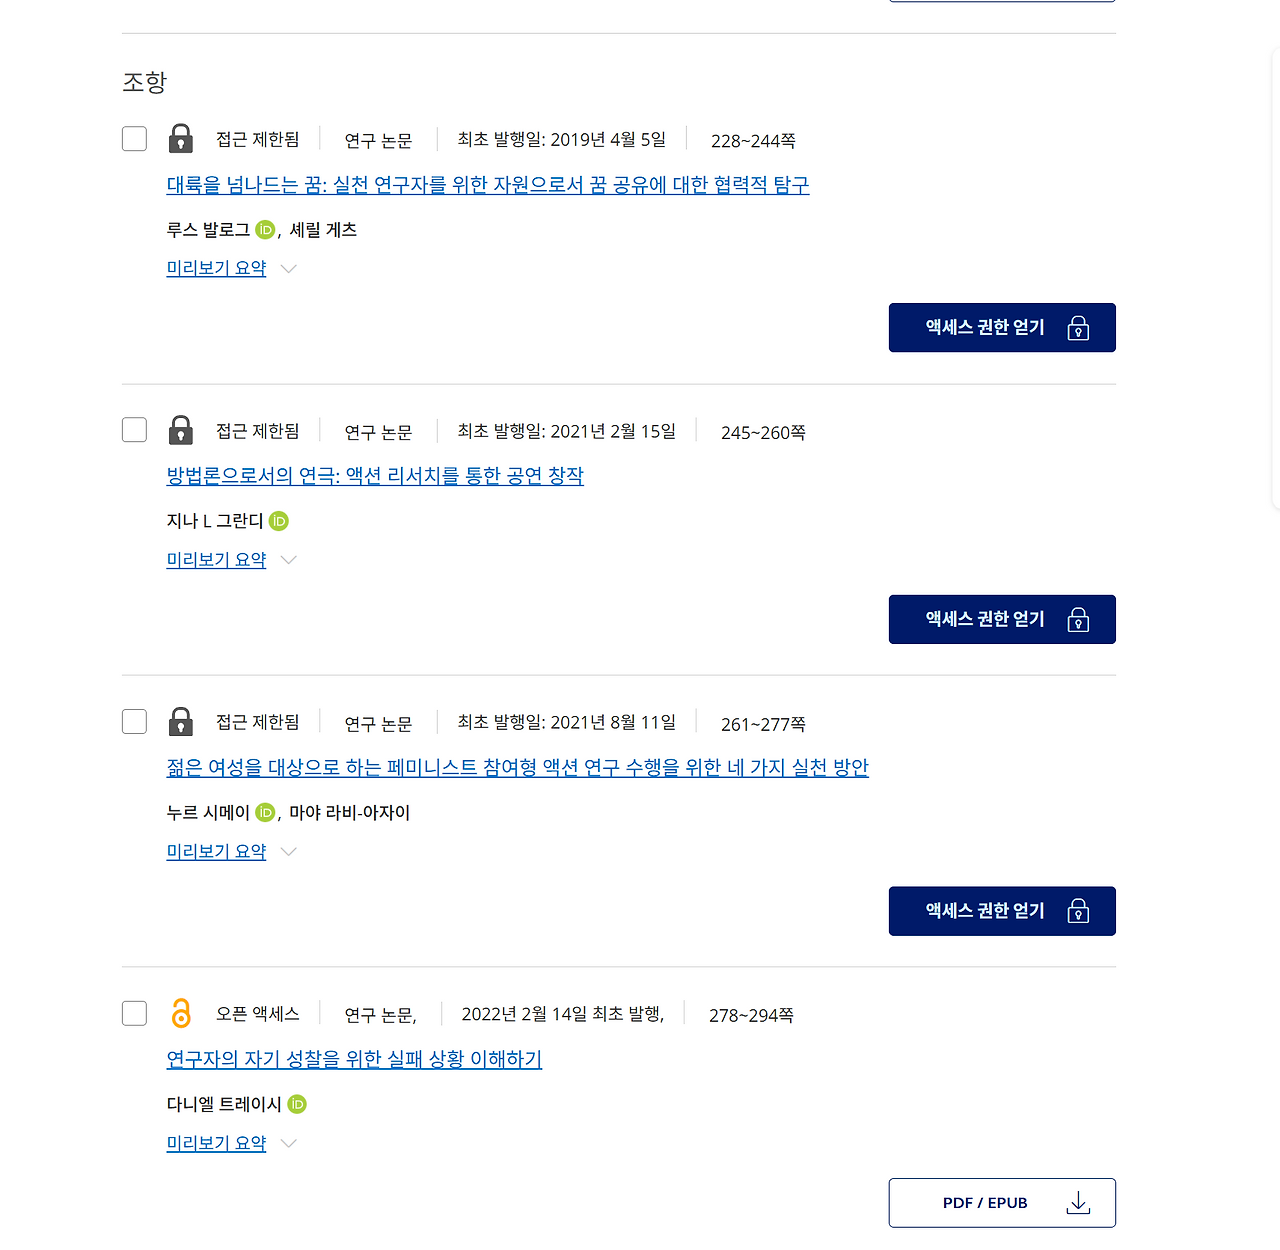Click 액세스 권한 얻기 for 261~277쪽 article
This screenshot has height=1250, width=1280.
tap(1002, 911)
